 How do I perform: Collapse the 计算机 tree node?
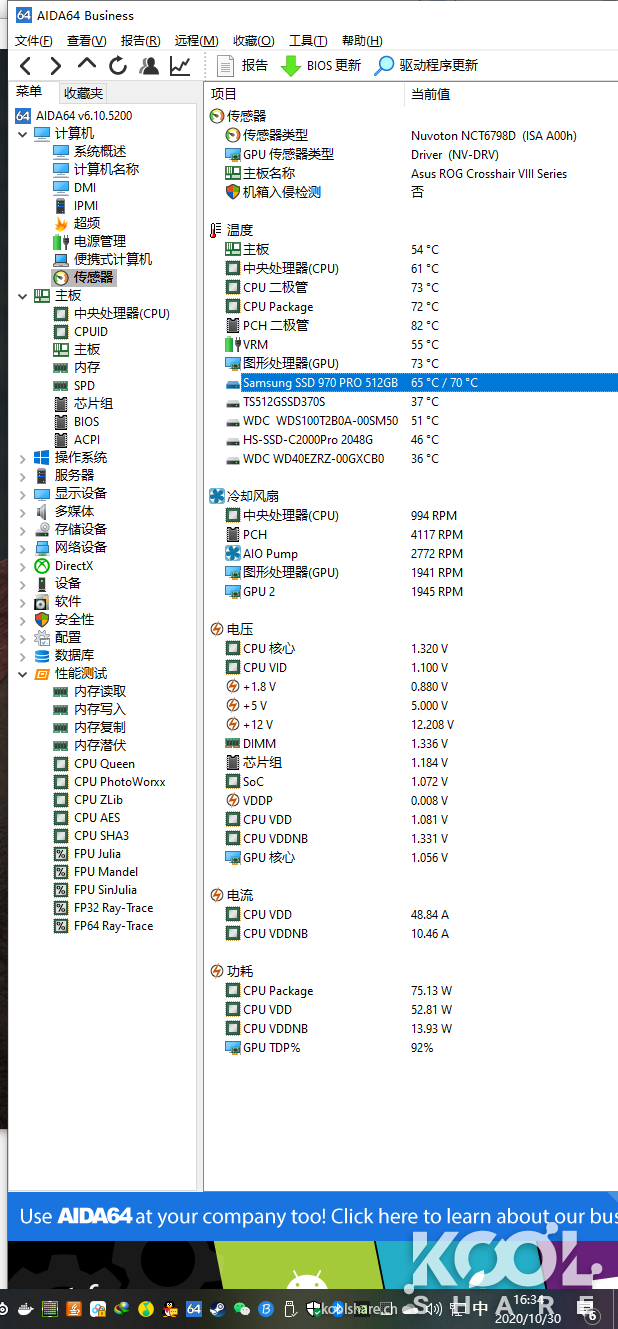tap(22, 134)
